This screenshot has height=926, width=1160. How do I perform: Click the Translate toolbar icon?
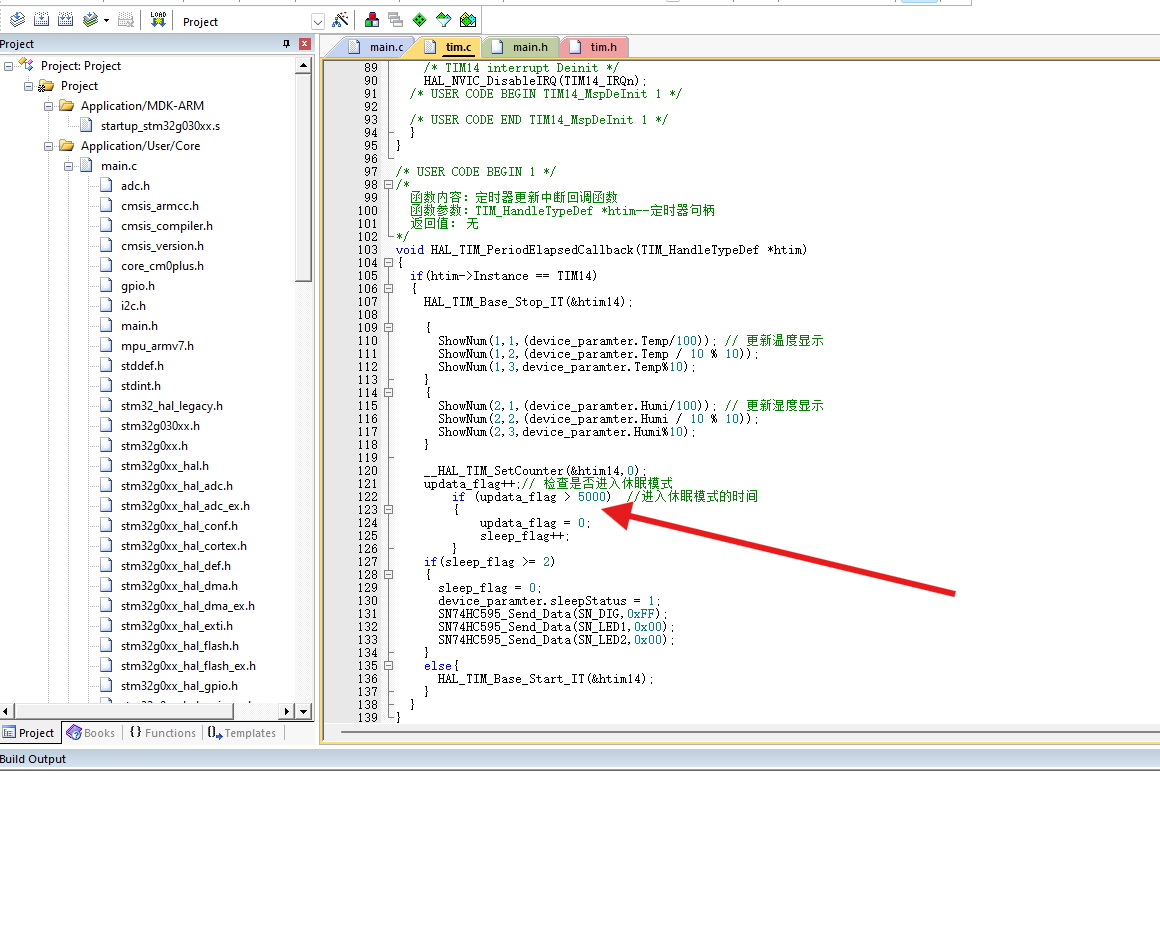(x=17, y=20)
